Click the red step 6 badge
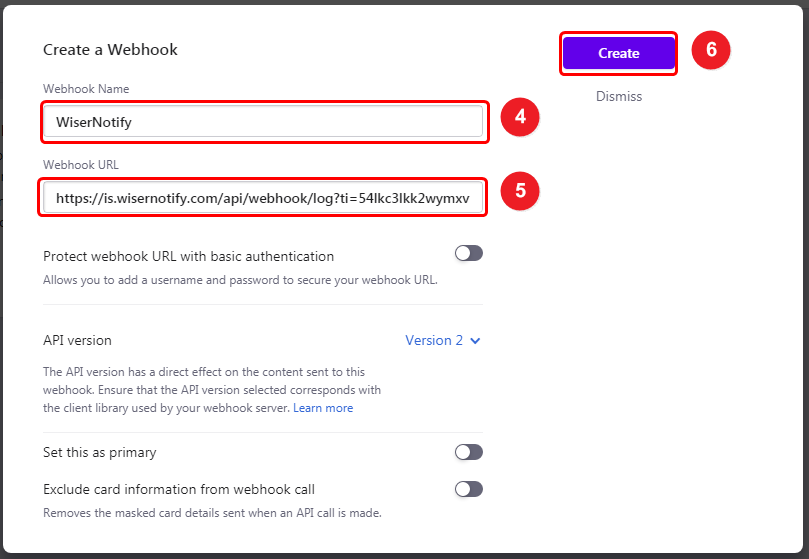This screenshot has height=559, width=809. pyautogui.click(x=711, y=50)
